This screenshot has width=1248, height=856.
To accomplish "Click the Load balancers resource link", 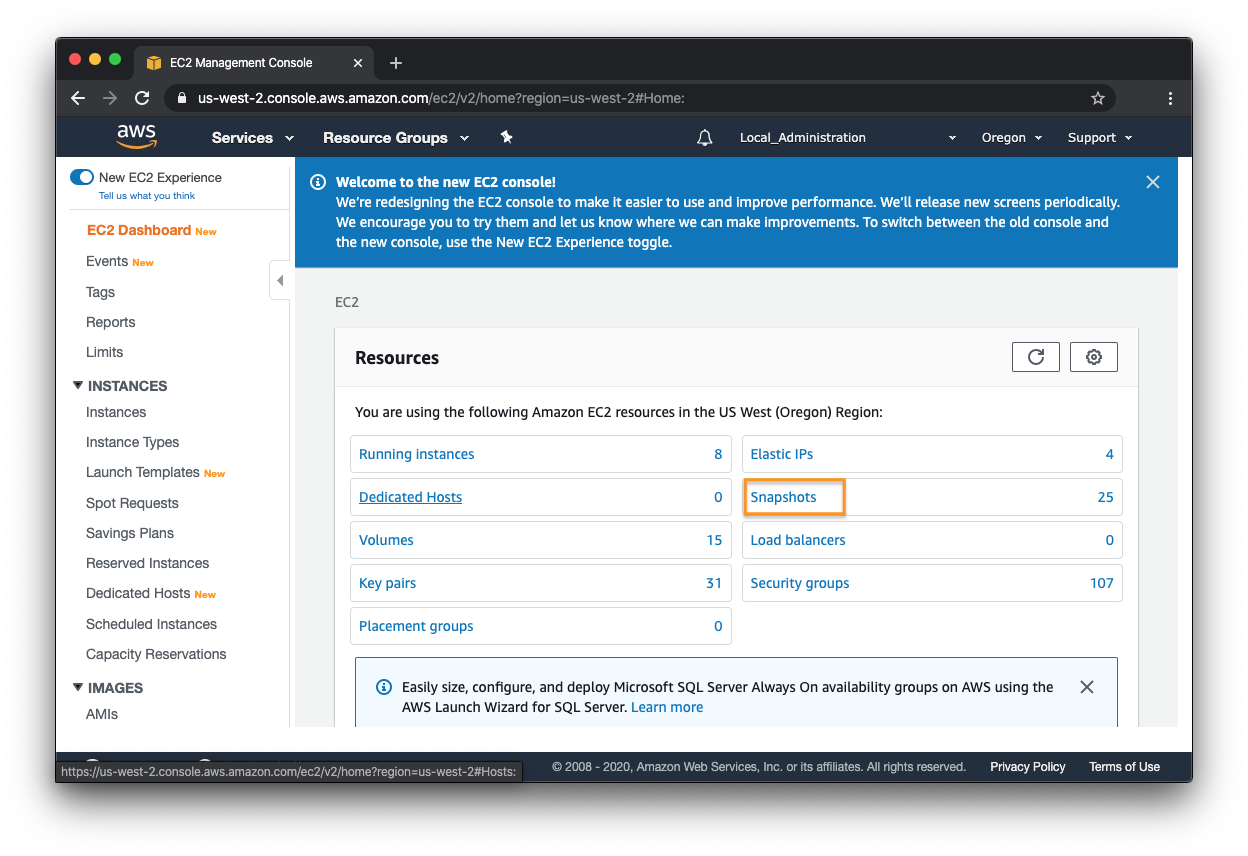I will tap(798, 540).
